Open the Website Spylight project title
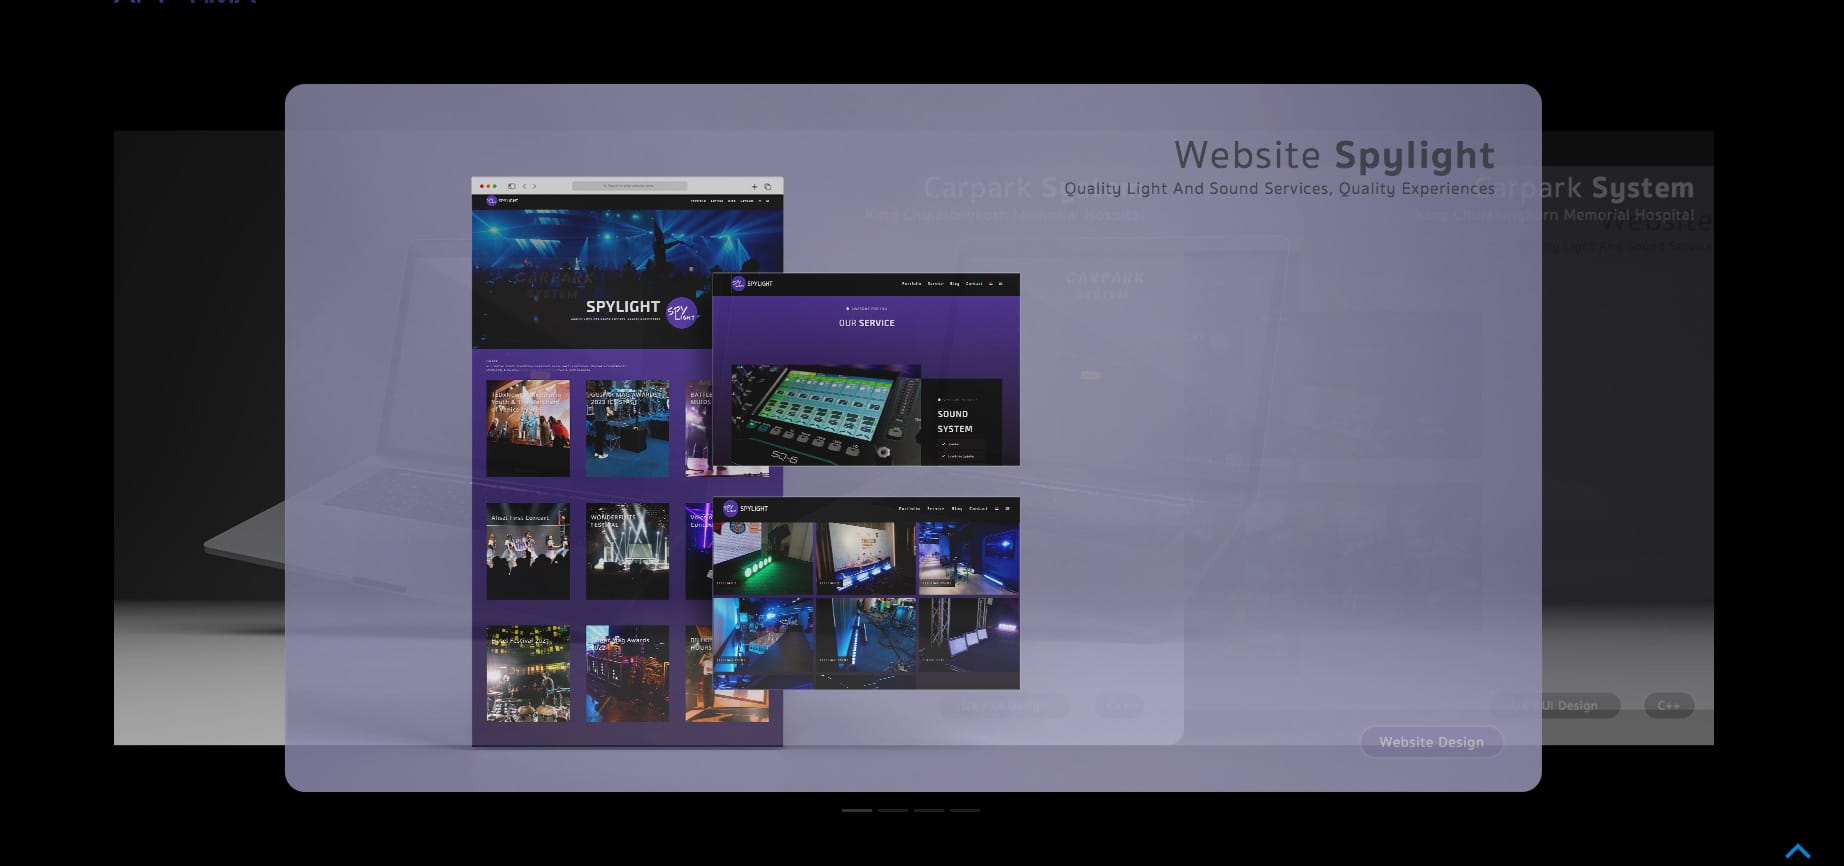1844x866 pixels. point(1333,155)
